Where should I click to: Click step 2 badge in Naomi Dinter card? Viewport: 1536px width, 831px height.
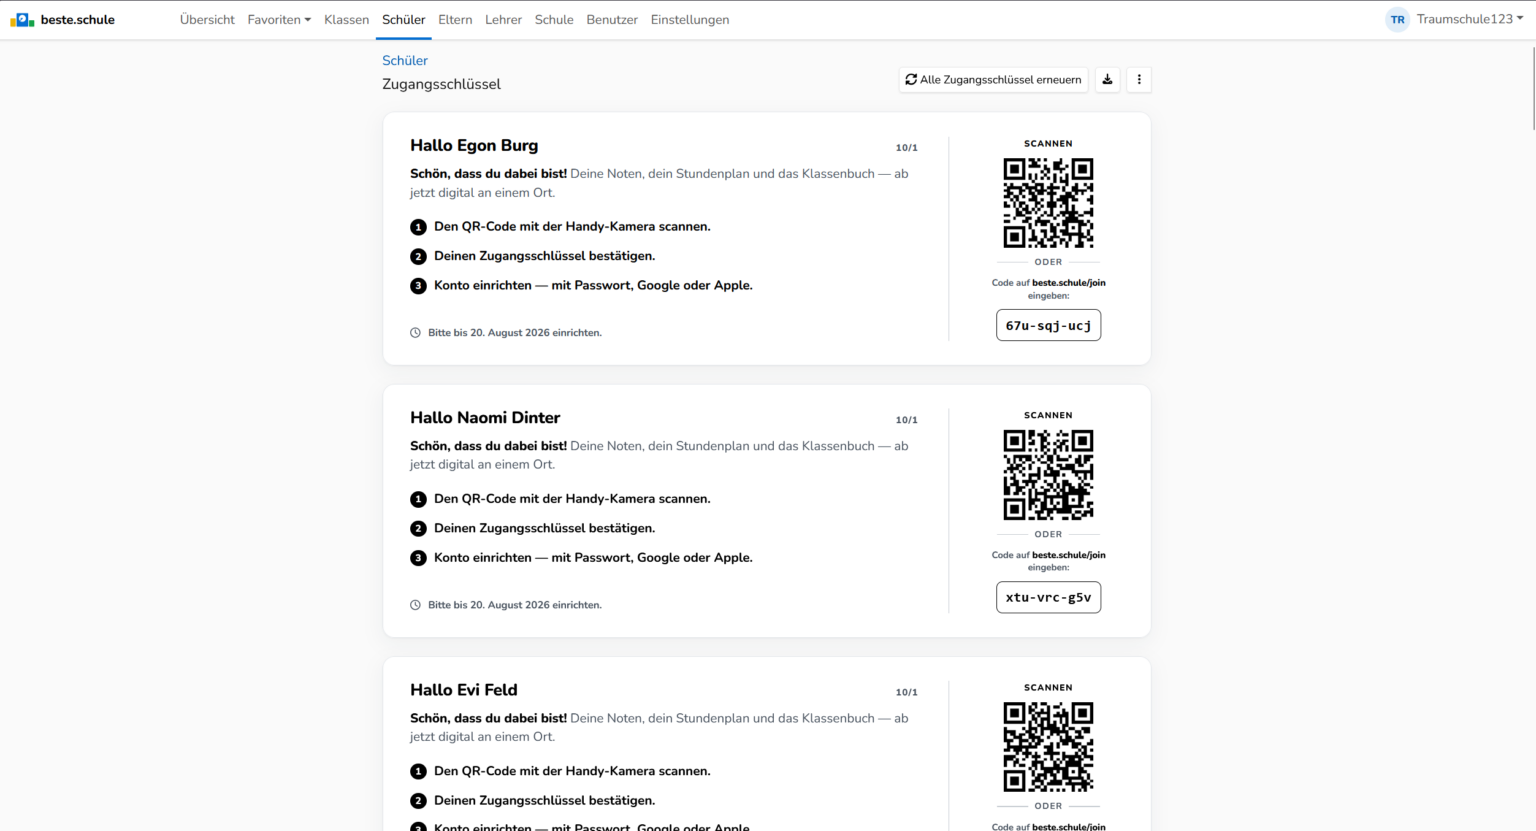coord(418,528)
